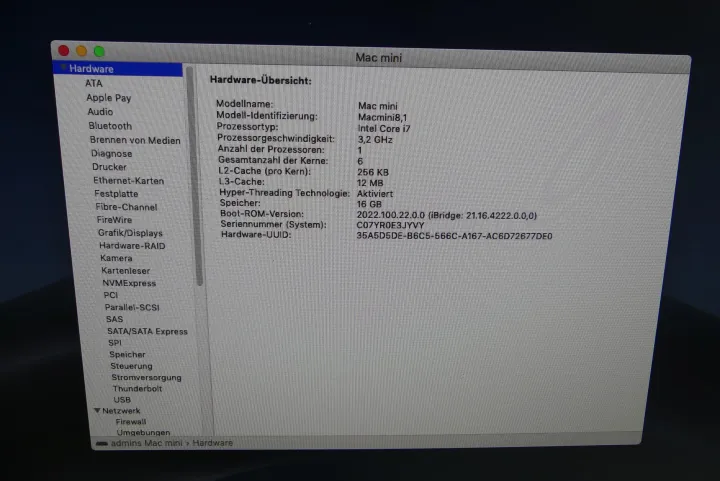The image size is (720, 481).
Task: Click the 'Aktiviert' Hyper-Threading value
Action: tap(375, 194)
